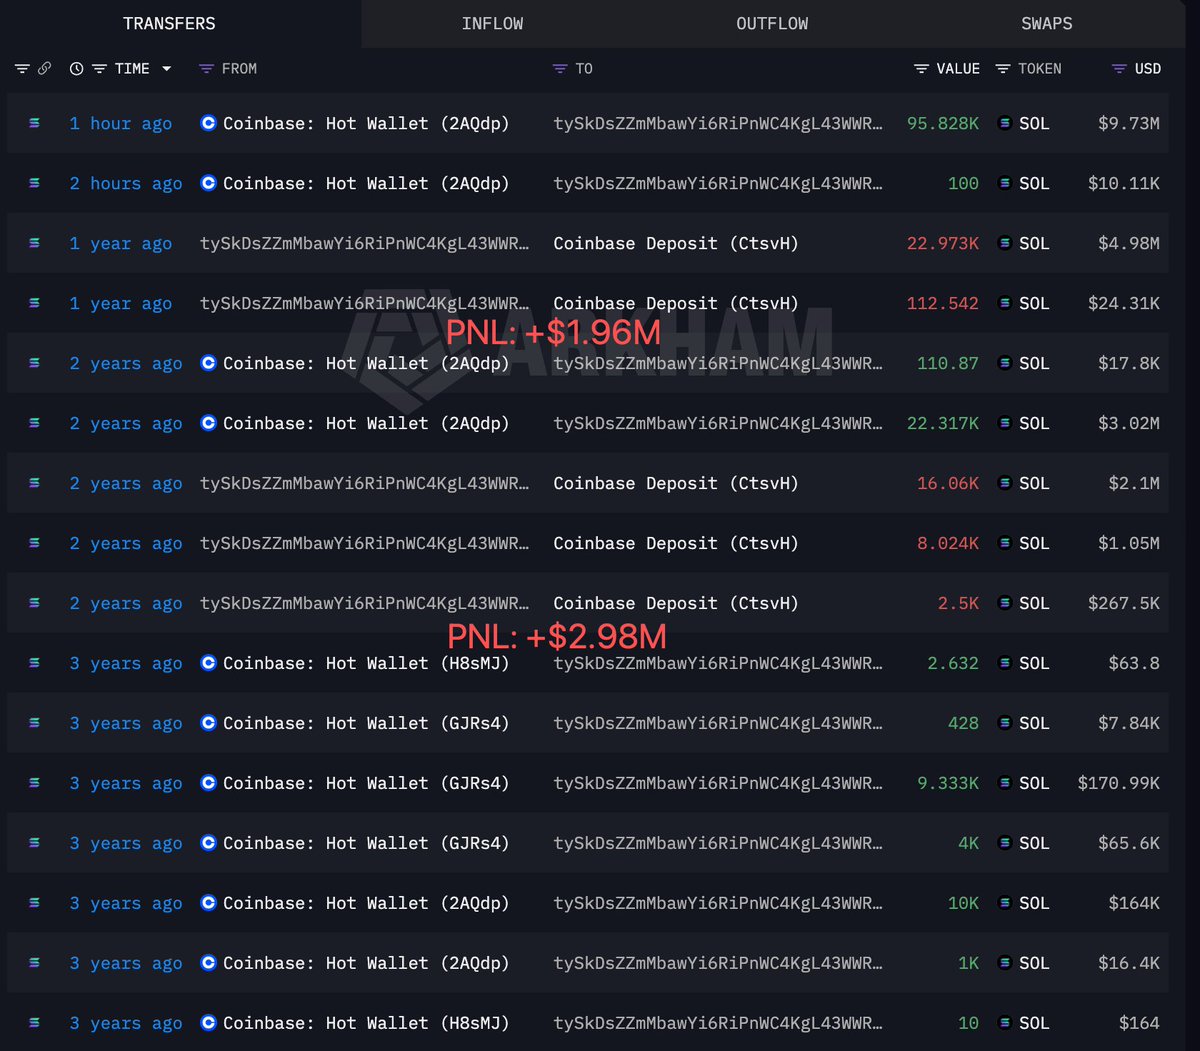Screen dimensions: 1200x1051
Task: Open the '2 hours ago' transaction link
Action: [125, 184]
